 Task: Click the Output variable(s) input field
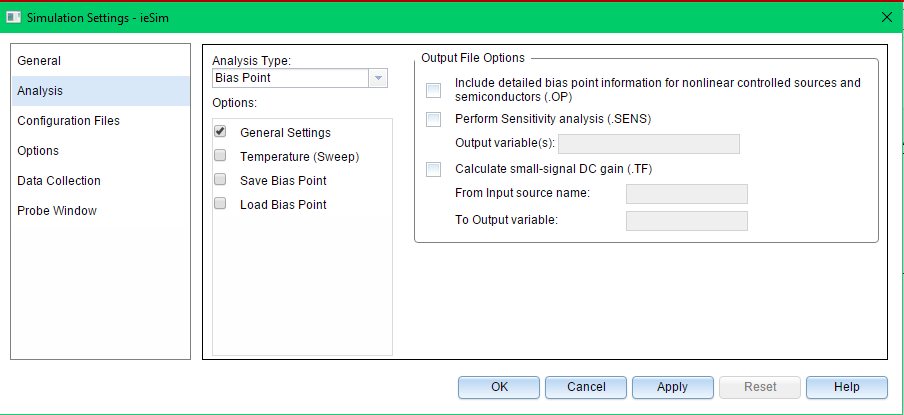click(649, 144)
